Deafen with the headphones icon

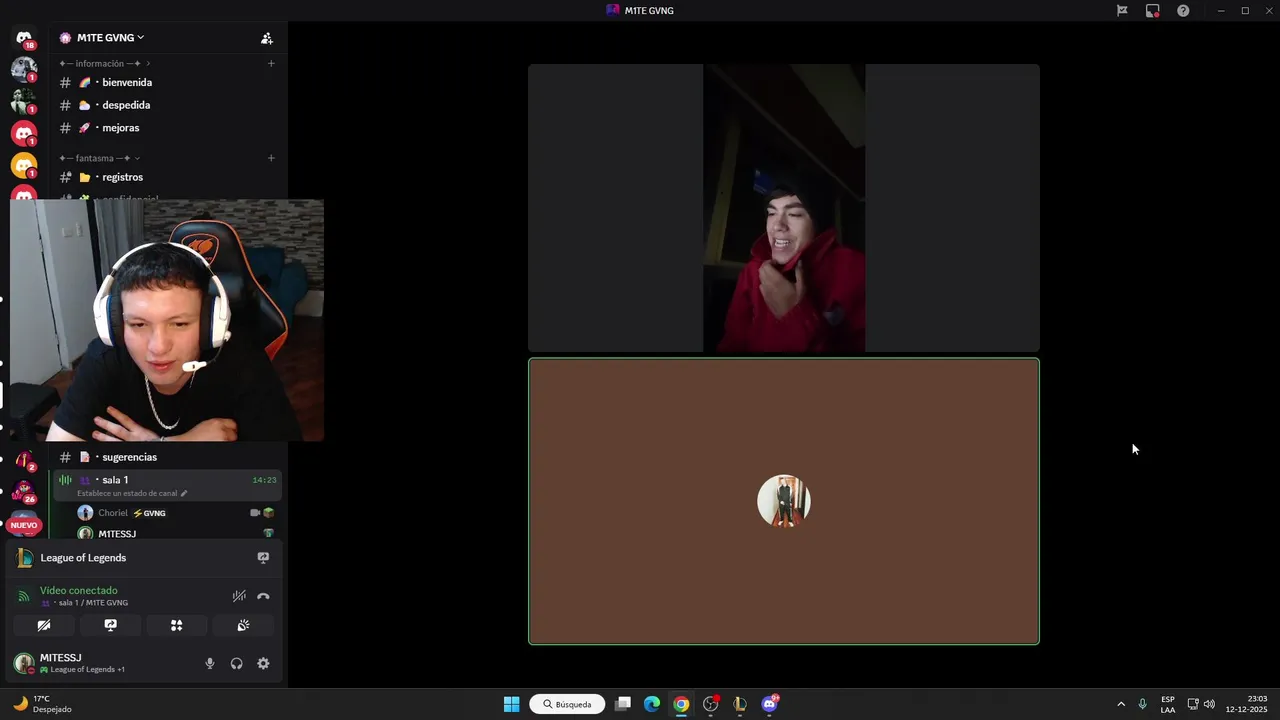tap(237, 663)
